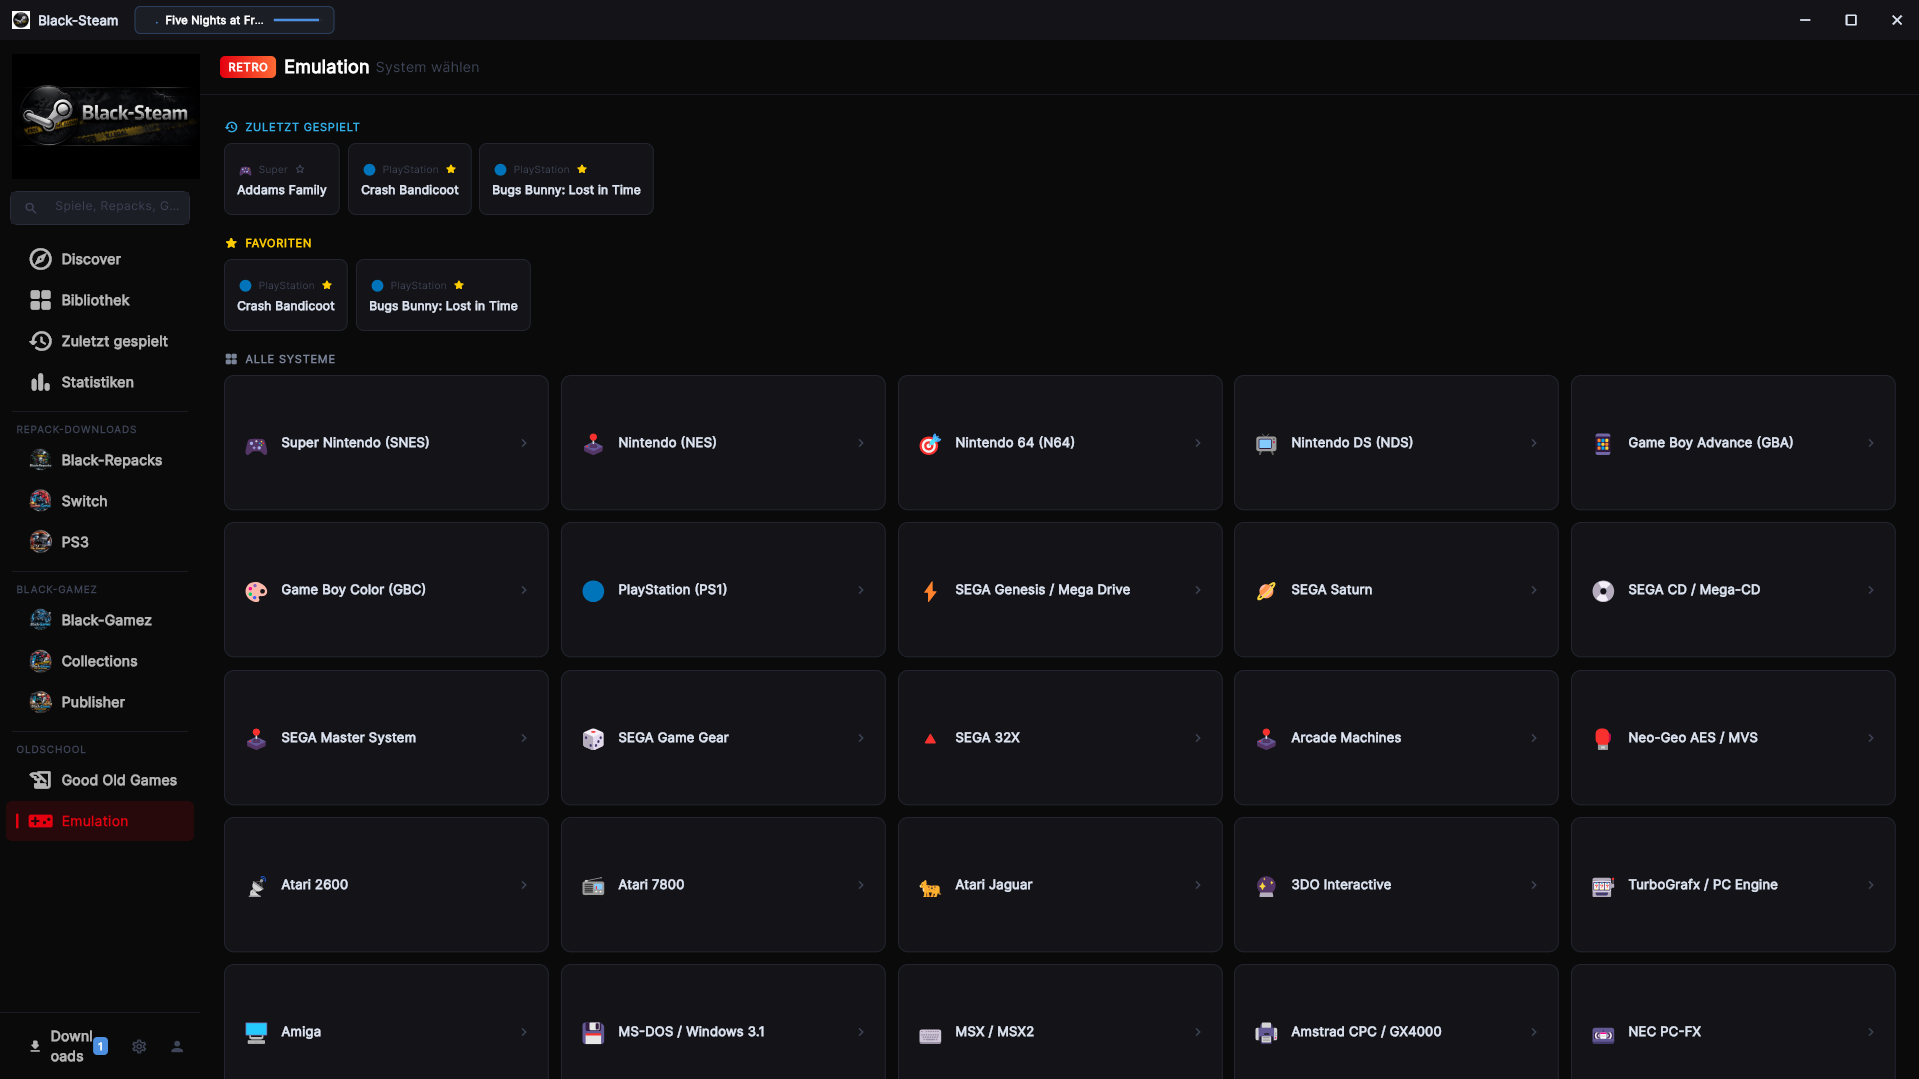Click the Good Old Games icon
Screen dimensions: 1919x1079
point(40,780)
